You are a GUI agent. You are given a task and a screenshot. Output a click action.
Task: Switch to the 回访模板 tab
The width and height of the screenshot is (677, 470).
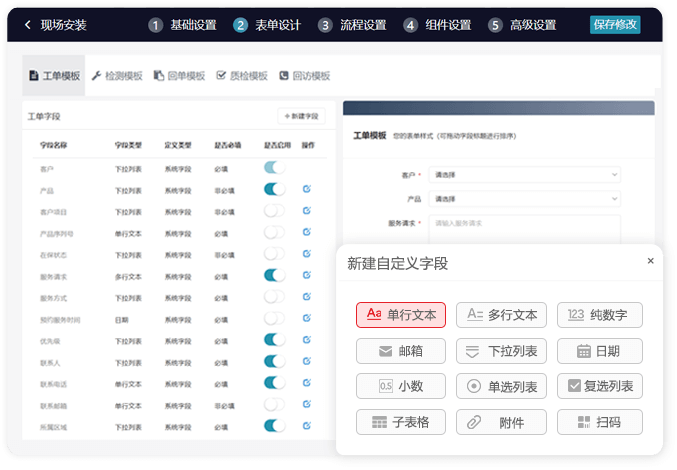pos(304,76)
